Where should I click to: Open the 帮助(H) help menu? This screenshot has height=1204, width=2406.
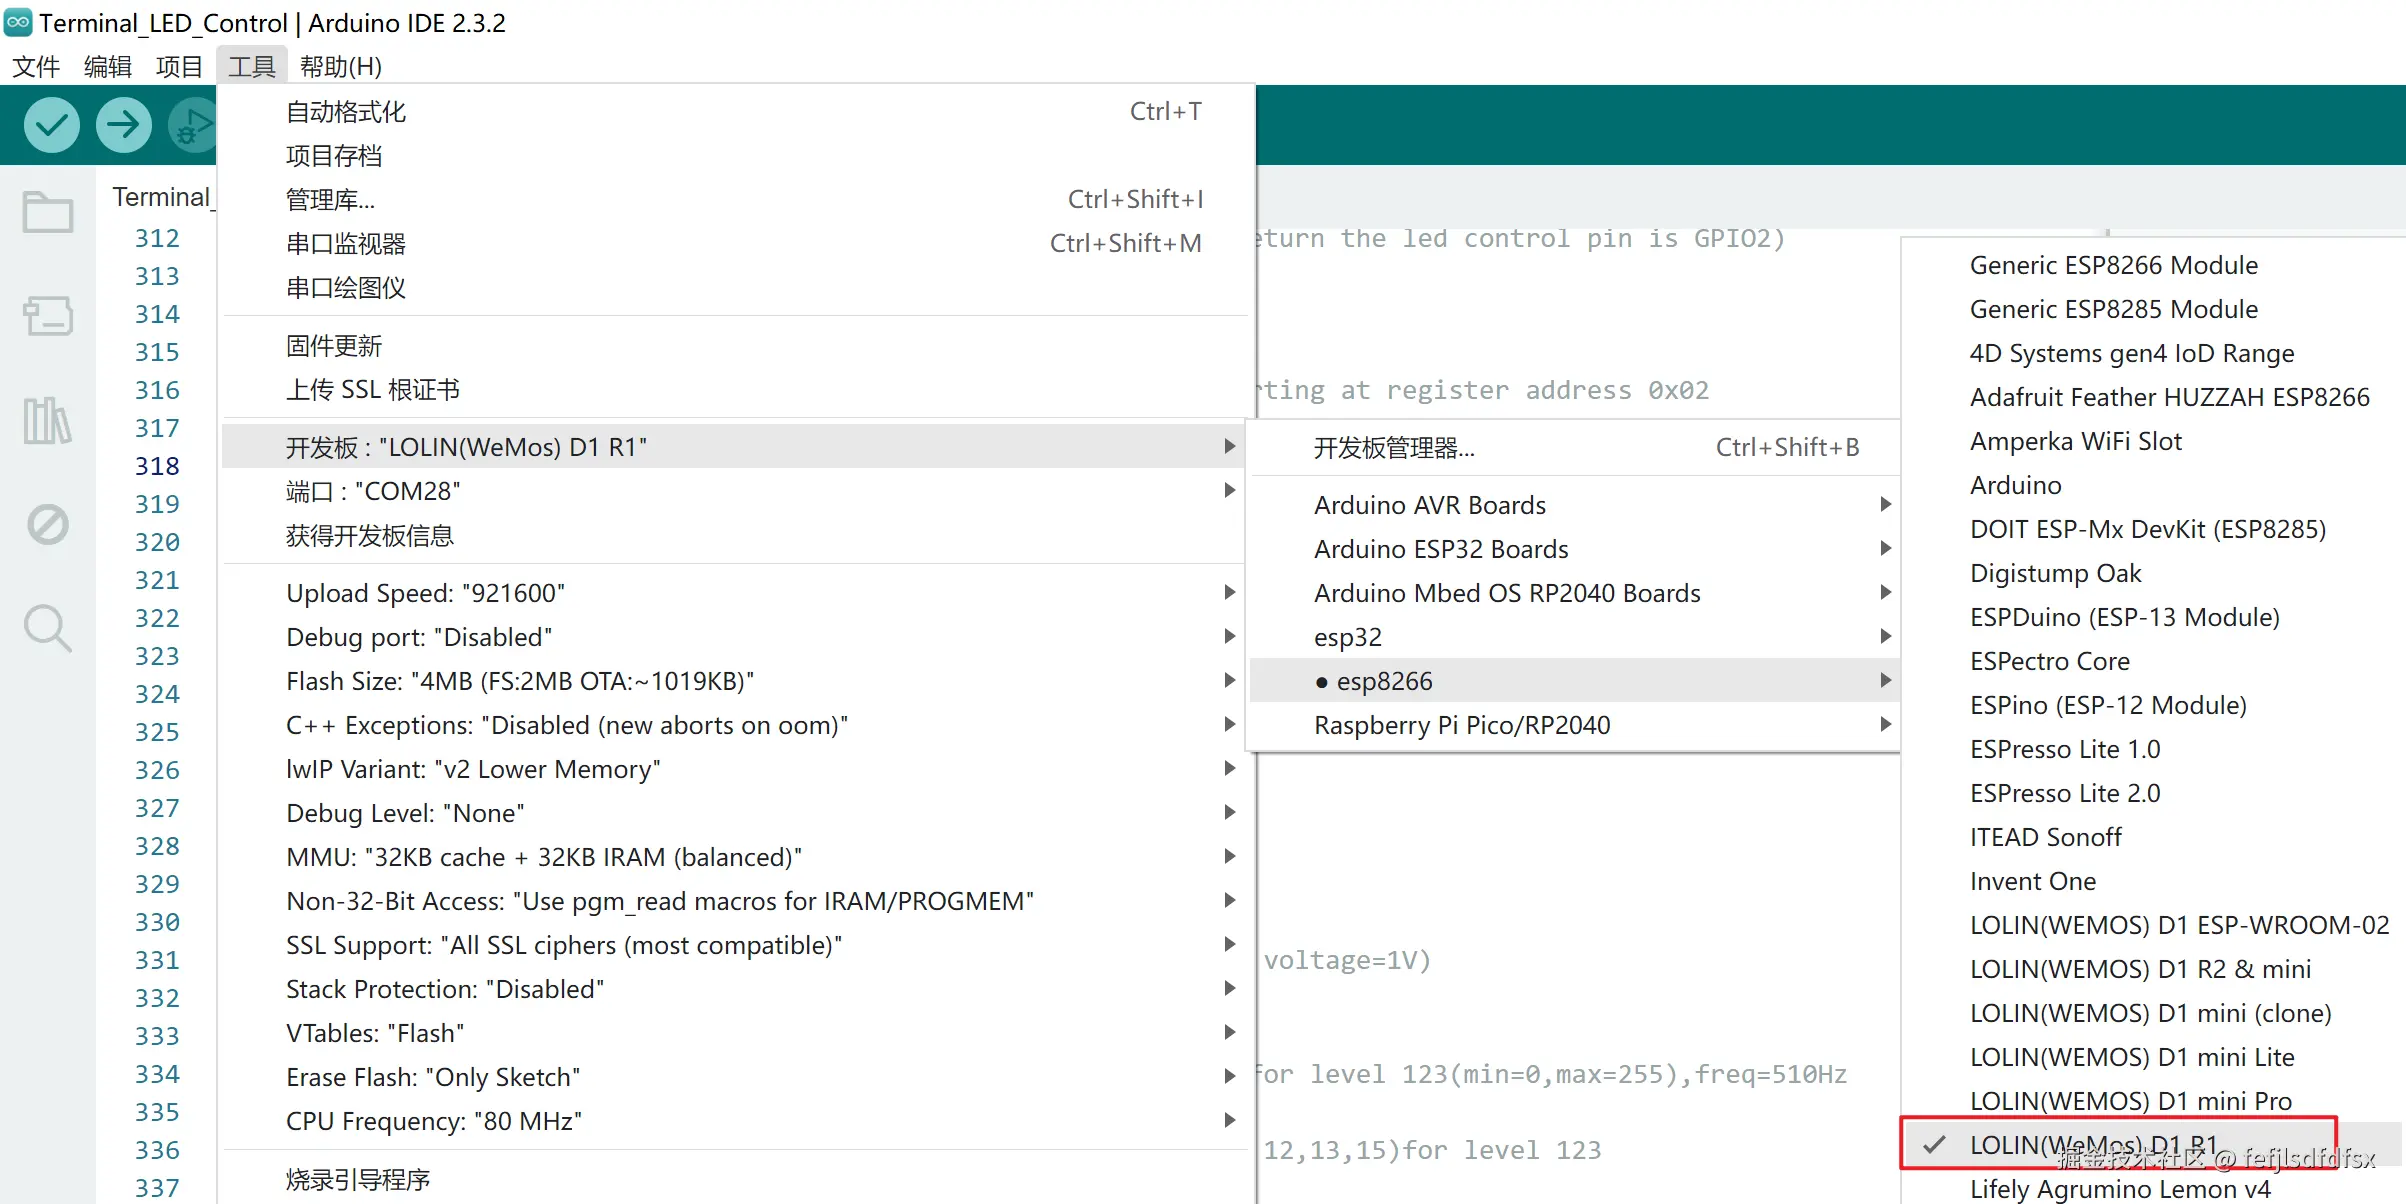pyautogui.click(x=340, y=66)
